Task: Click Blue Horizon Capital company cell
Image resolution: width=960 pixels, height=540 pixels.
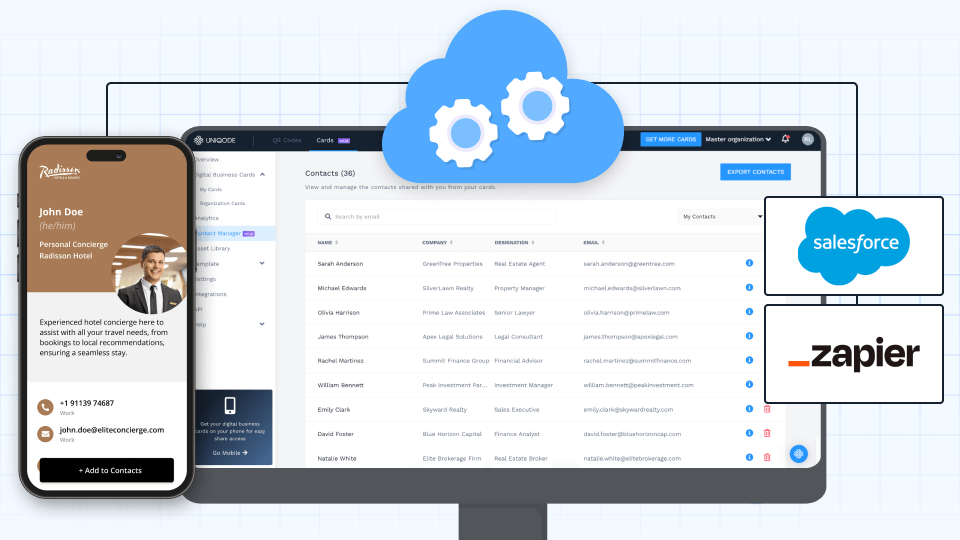Action: [452, 434]
